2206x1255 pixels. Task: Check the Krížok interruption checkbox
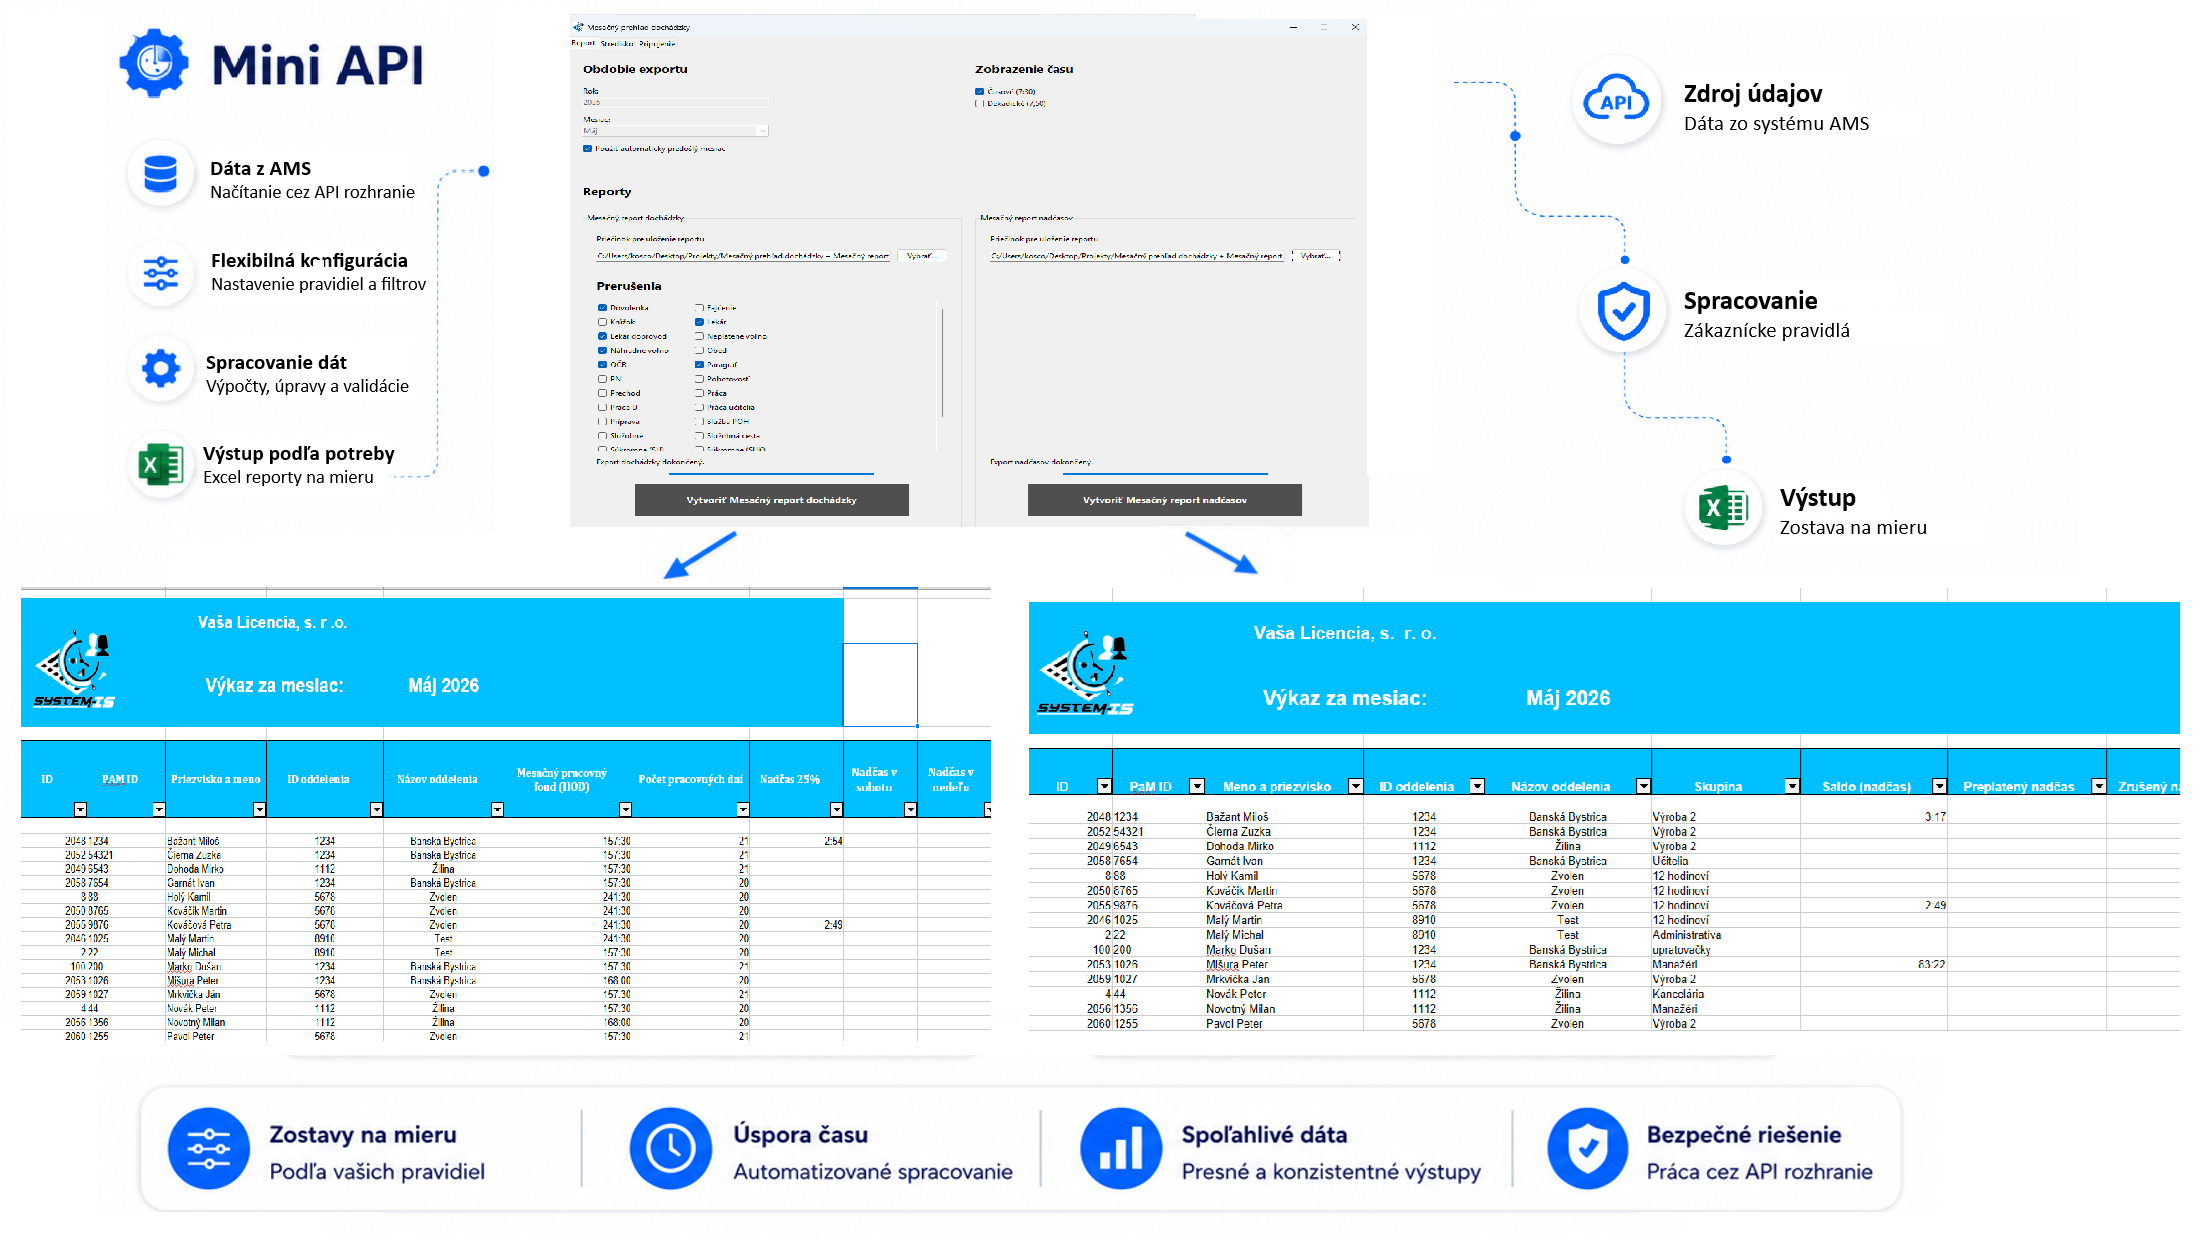[602, 322]
